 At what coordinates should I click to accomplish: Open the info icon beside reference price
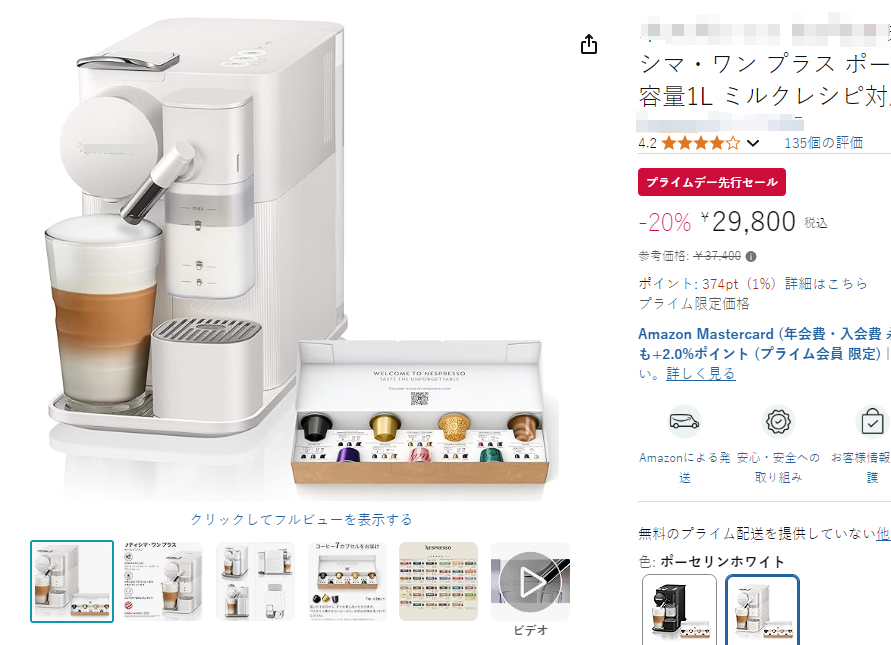click(x=751, y=257)
